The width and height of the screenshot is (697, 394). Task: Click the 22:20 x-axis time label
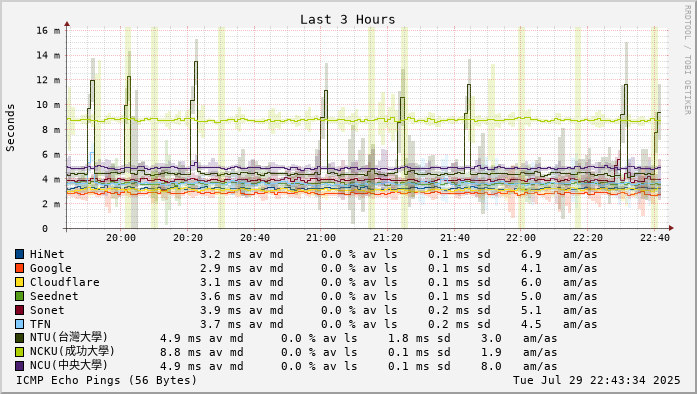point(588,238)
